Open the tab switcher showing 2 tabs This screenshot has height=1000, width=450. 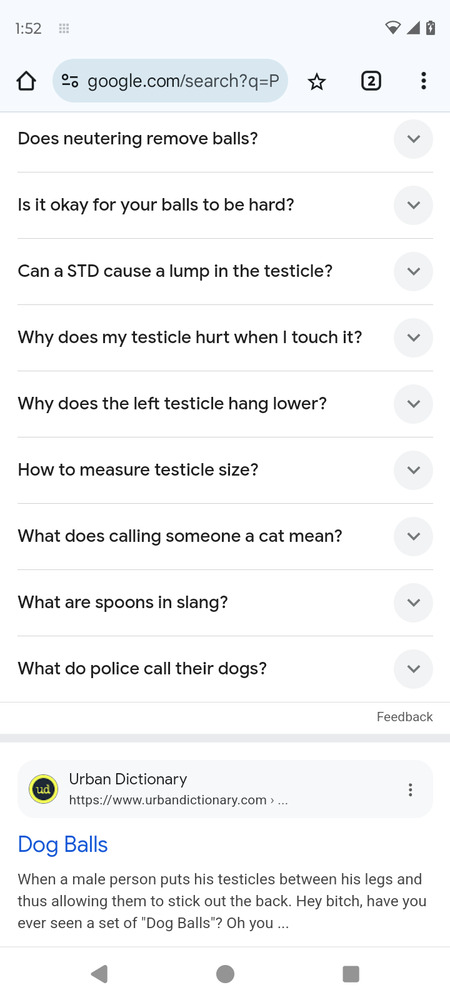point(371,81)
